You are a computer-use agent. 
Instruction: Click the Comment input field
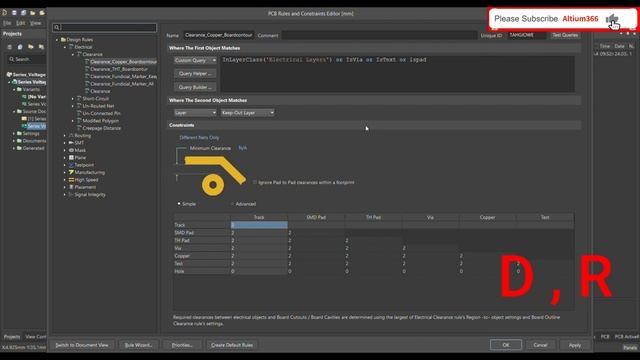click(379, 35)
